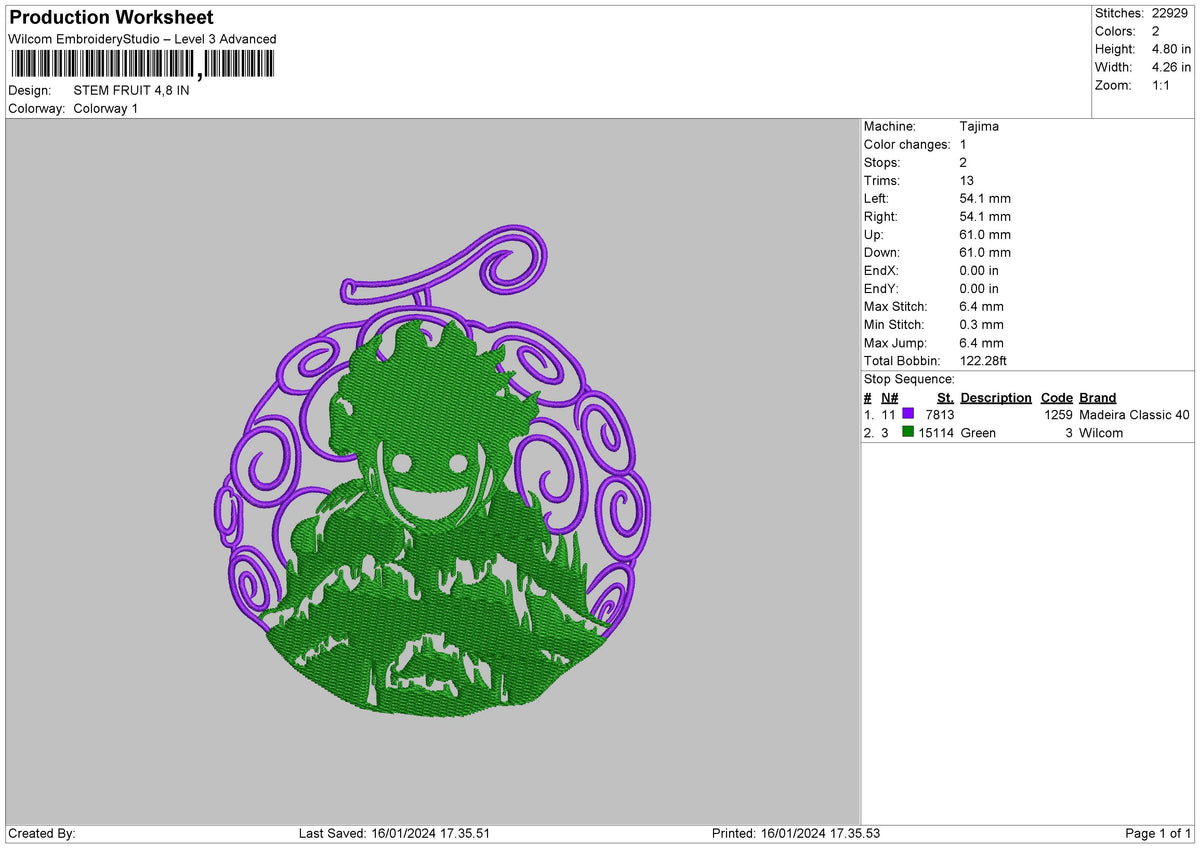This screenshot has width=1200, height=848.
Task: Click the Width value "4.26 in"
Action: [x=1171, y=67]
